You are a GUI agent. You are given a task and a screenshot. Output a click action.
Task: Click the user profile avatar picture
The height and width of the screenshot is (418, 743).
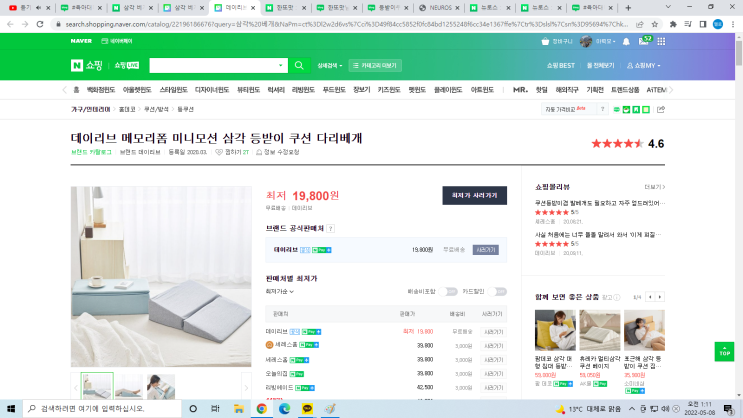pos(586,41)
